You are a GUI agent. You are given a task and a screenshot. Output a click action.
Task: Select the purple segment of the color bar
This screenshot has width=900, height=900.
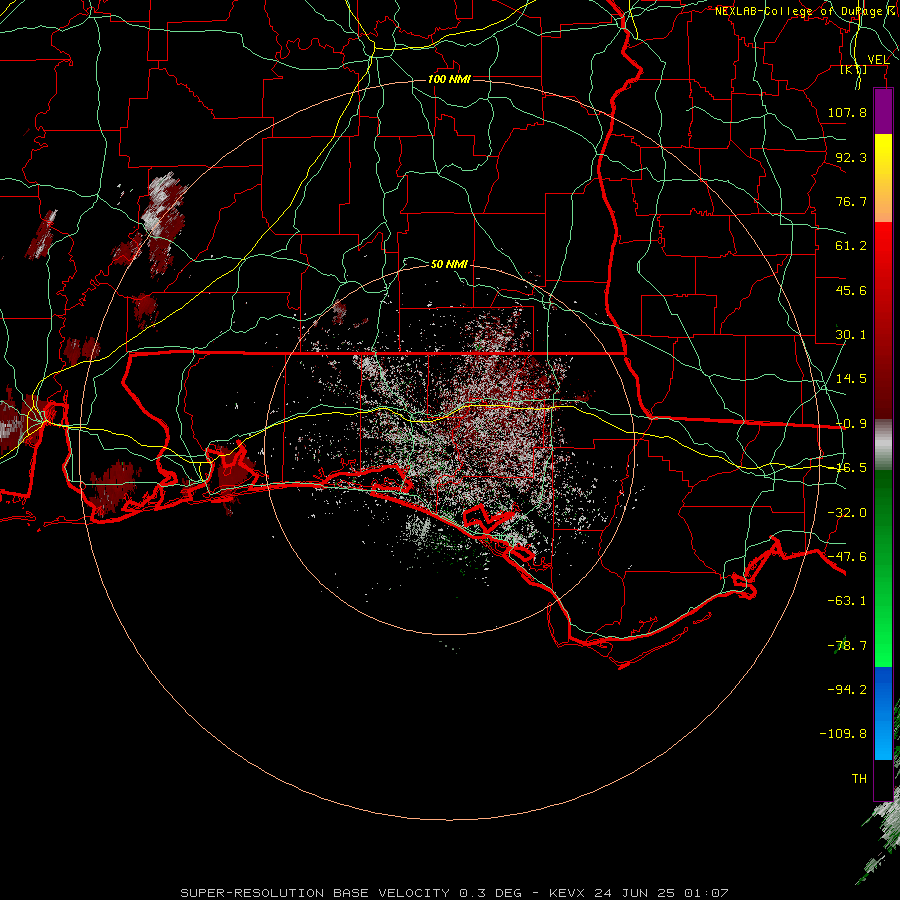[x=883, y=111]
